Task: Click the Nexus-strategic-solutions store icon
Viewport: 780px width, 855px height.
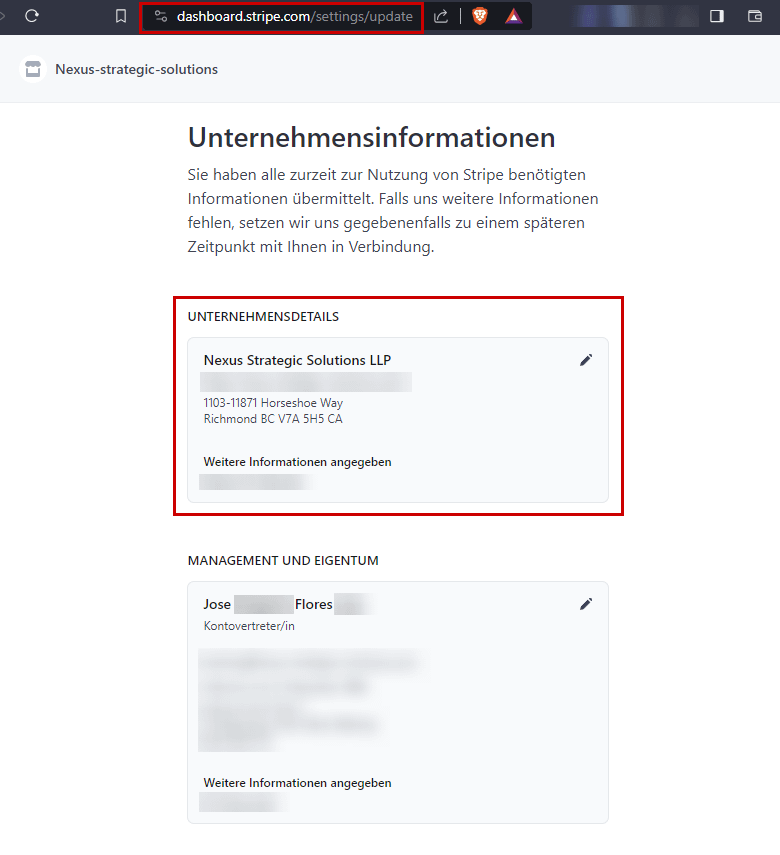Action: click(33, 69)
